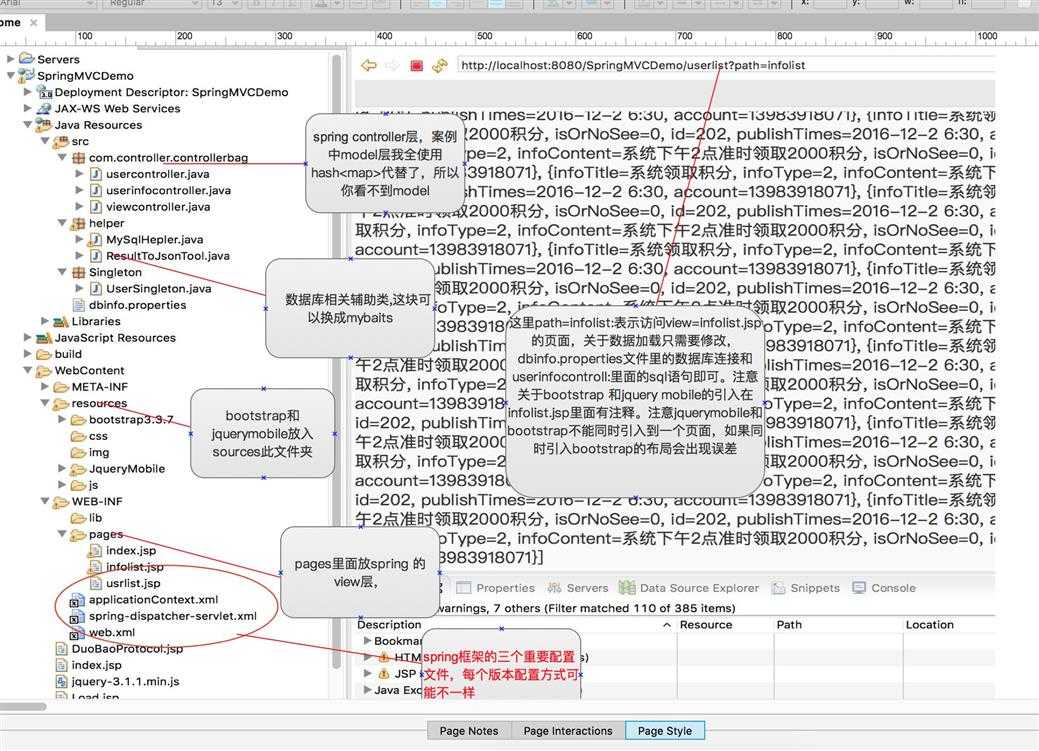Sort by the Location column header
This screenshot has height=751, width=1039.
pyautogui.click(x=930, y=624)
